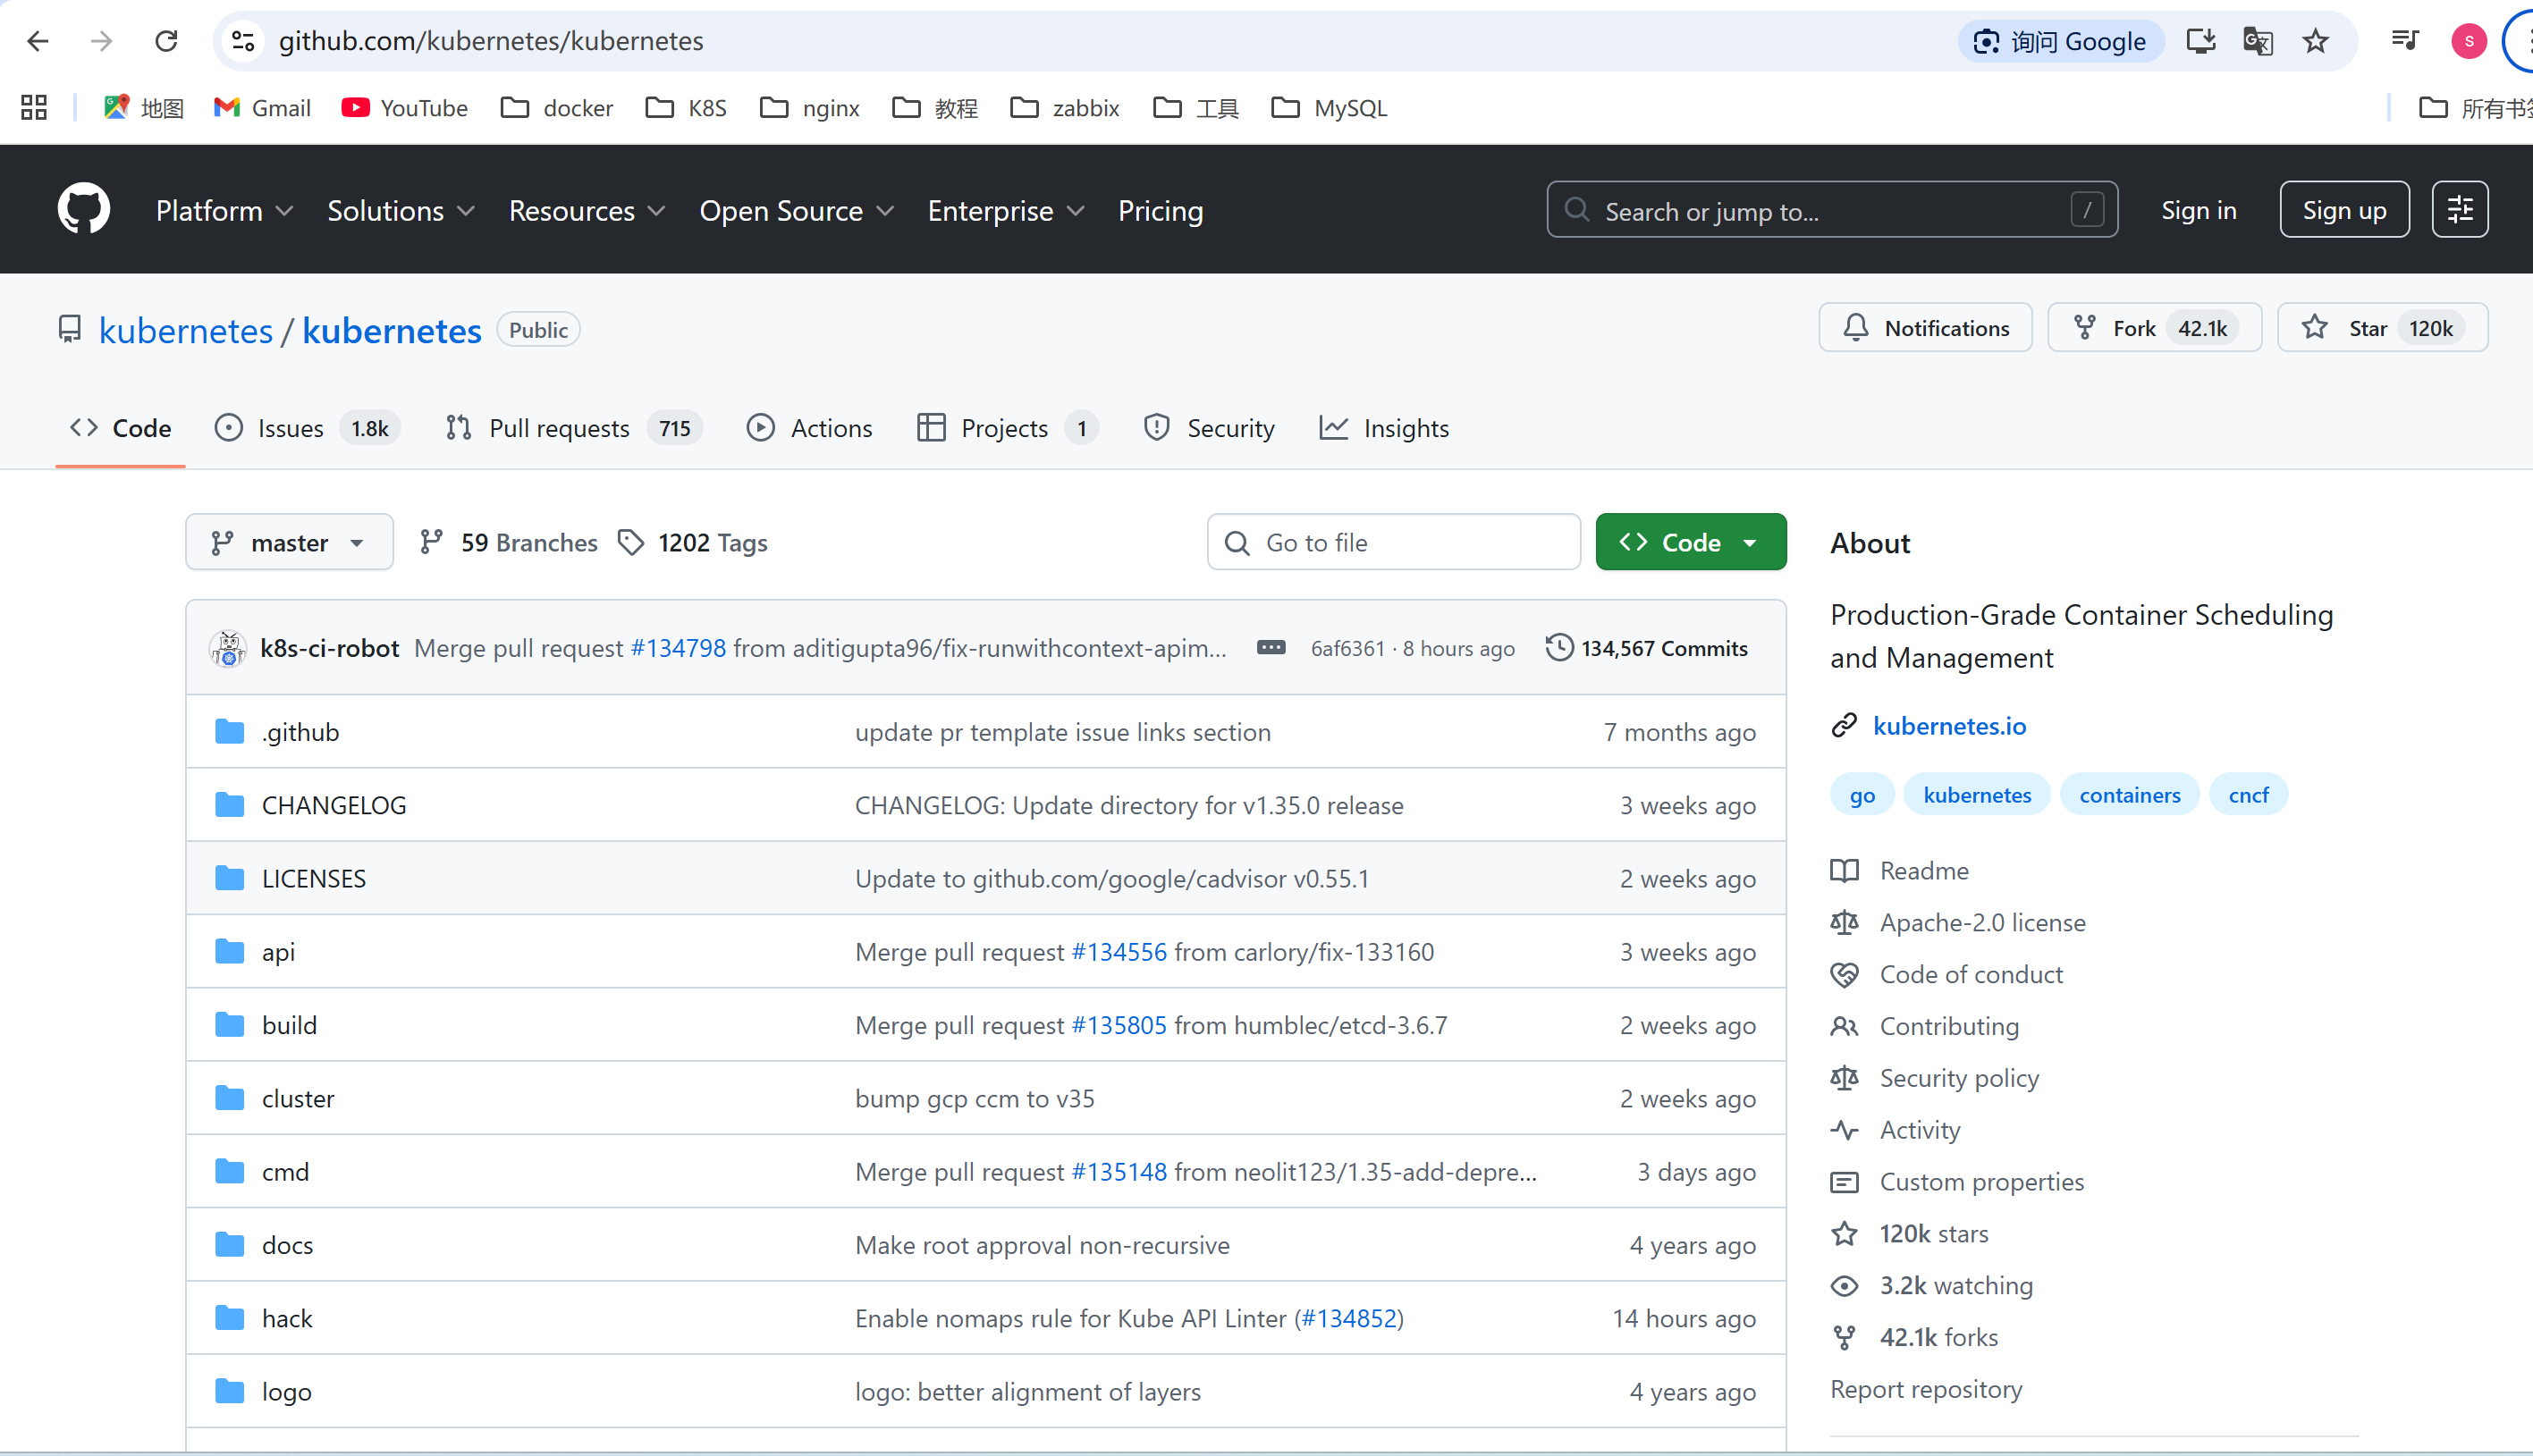Click the GitHub Octocat logo
2533x1456 pixels.
(x=84, y=209)
